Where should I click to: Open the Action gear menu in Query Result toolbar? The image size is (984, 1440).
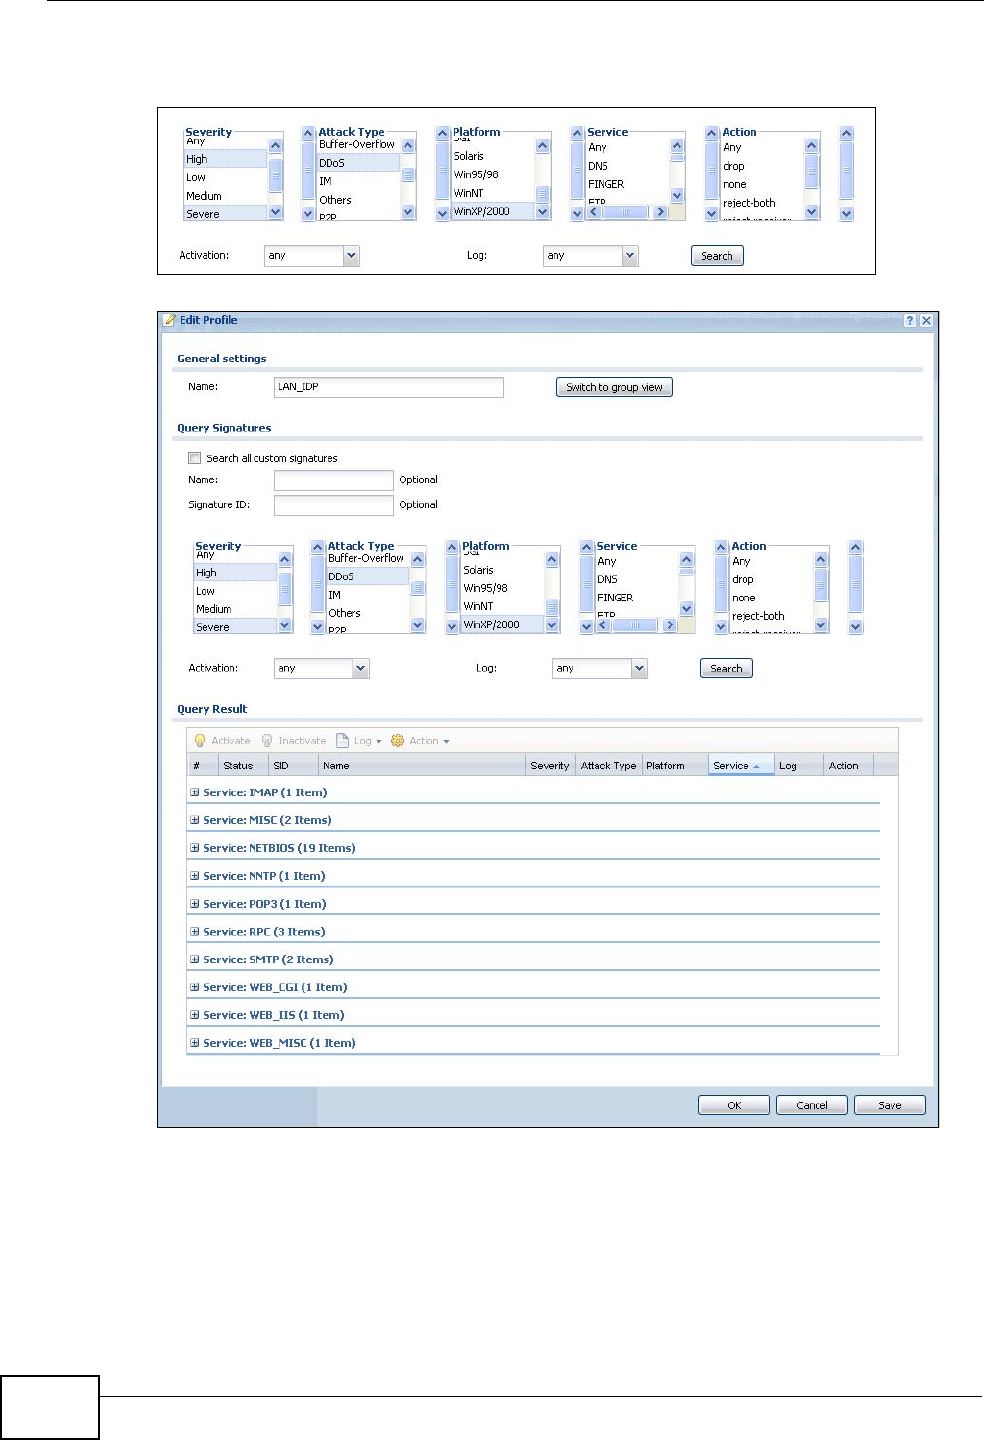pyautogui.click(x=420, y=741)
